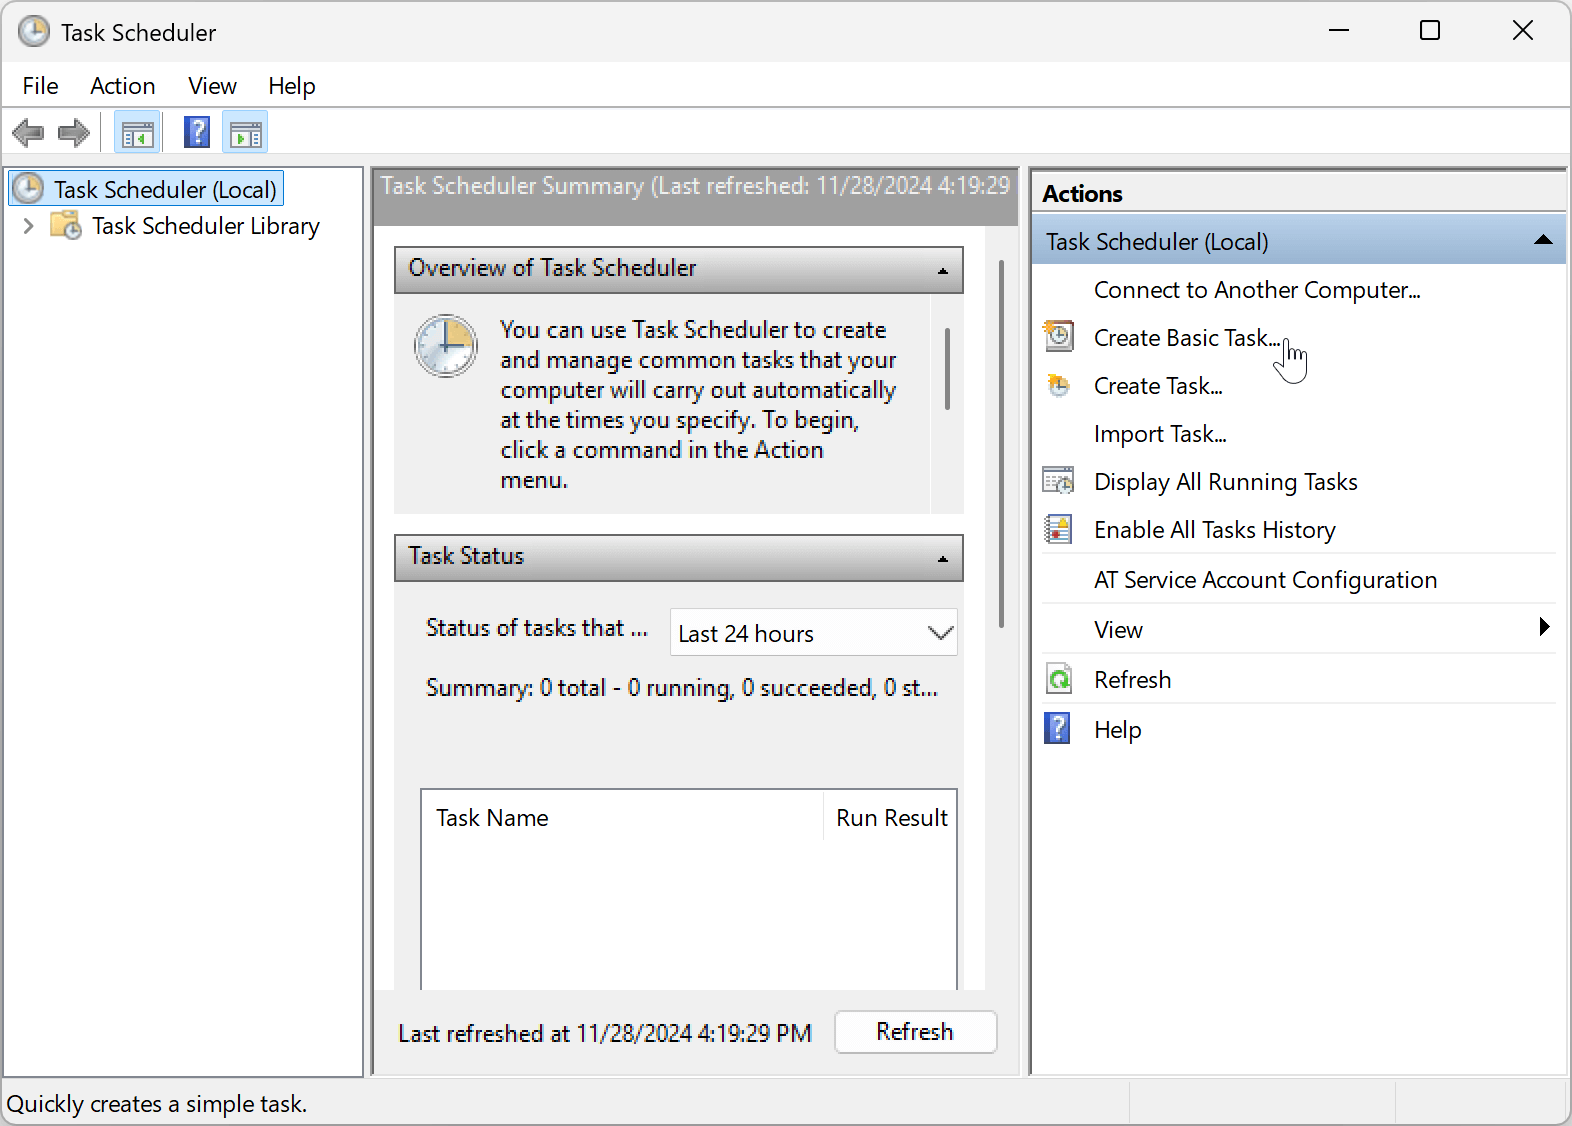
Task: Click the 'Status of tasks that ...' label
Action: 536,628
